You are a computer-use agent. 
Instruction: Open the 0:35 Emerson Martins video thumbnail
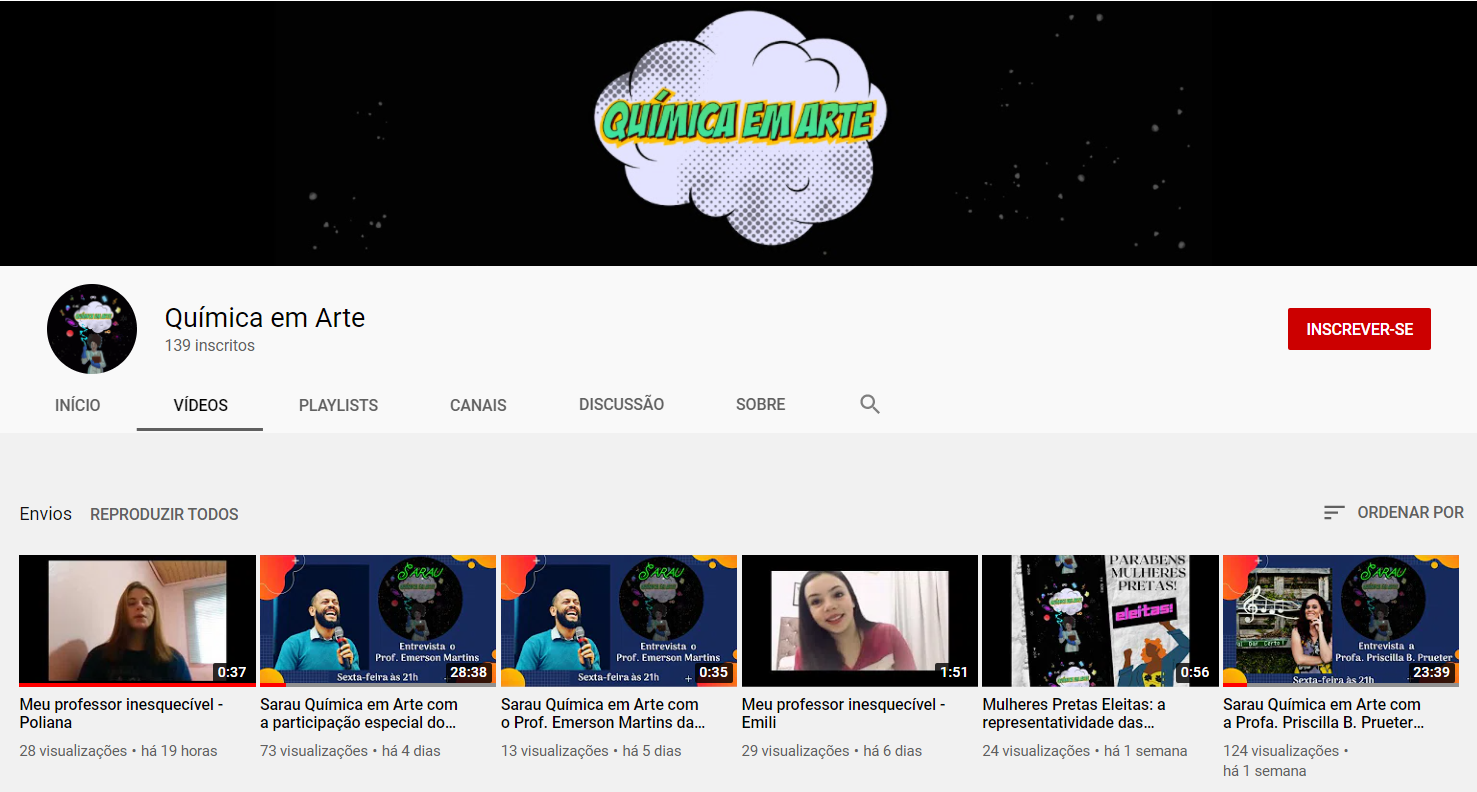619,621
